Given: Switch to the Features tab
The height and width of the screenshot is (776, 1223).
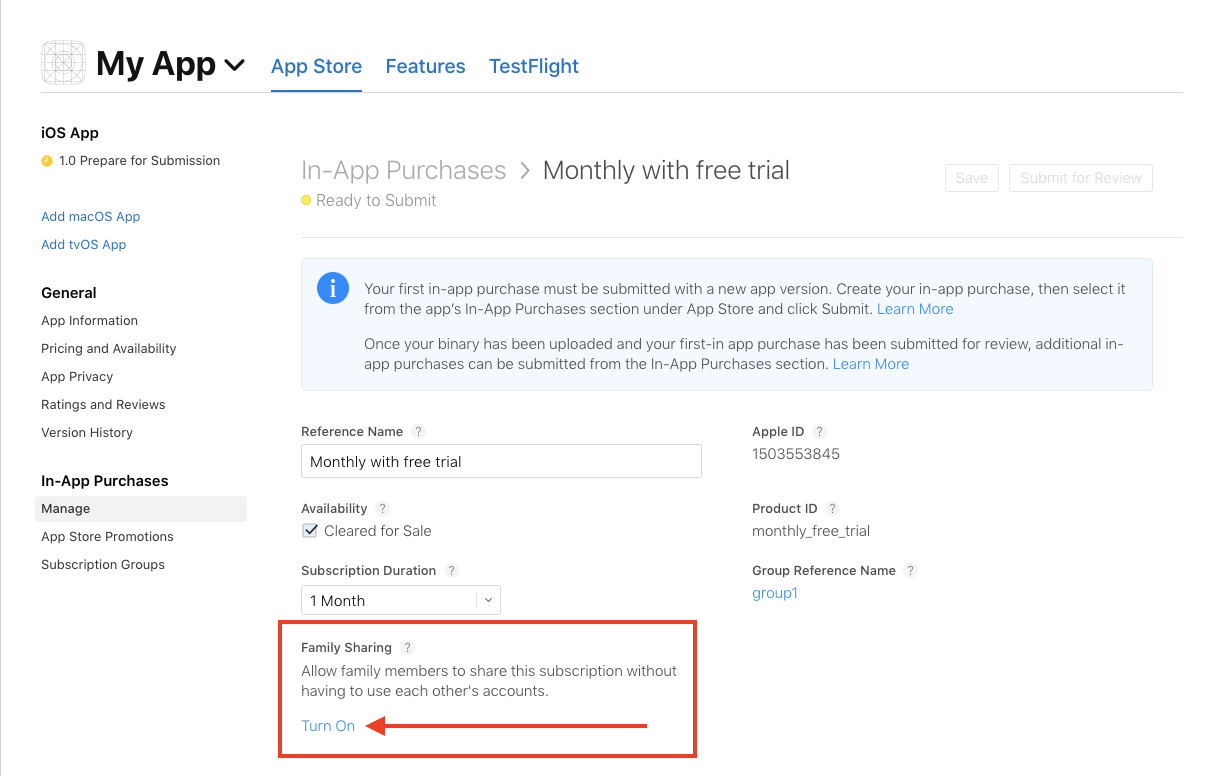Looking at the screenshot, I should (x=425, y=66).
